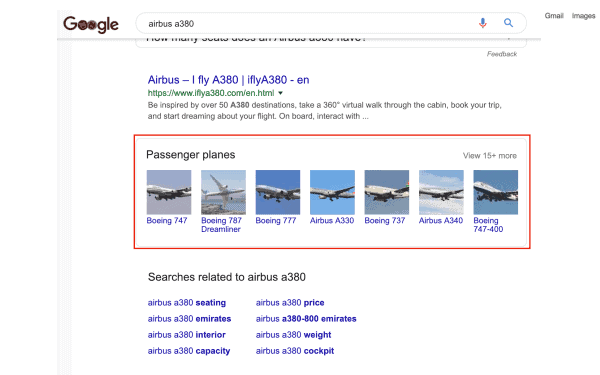Viewport: 600px width, 375px height.
Task: Search airbus a380 emirates
Action: point(189,319)
